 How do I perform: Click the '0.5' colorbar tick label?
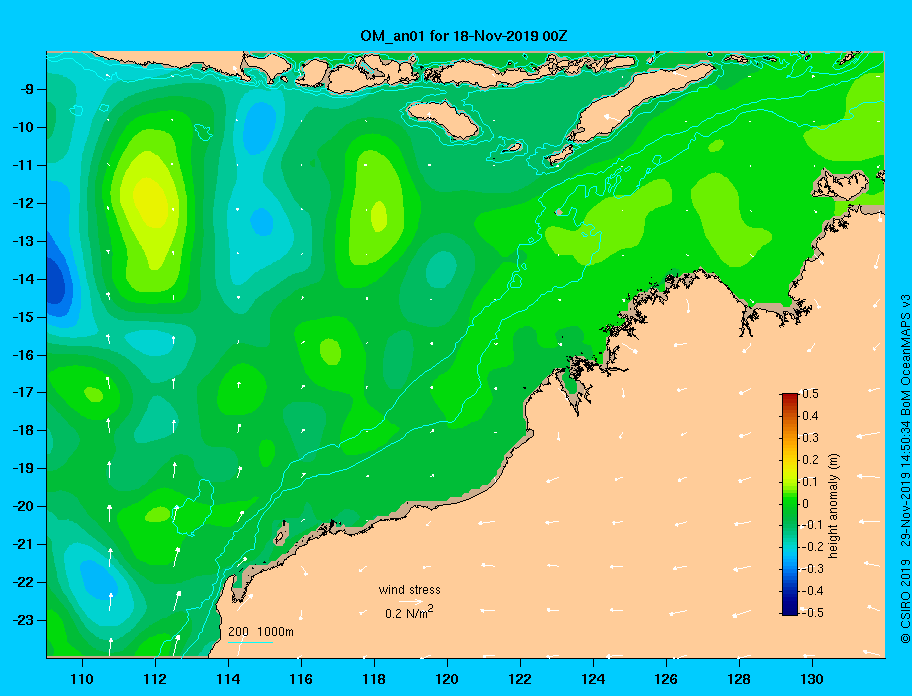click(x=810, y=394)
